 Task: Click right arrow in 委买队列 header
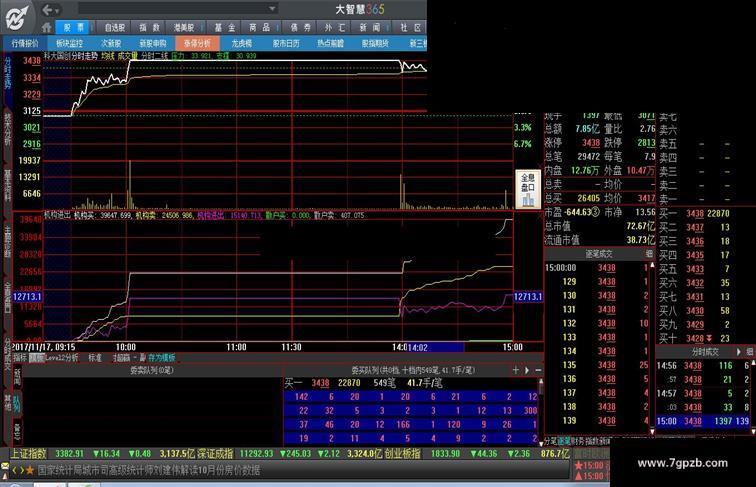point(527,370)
